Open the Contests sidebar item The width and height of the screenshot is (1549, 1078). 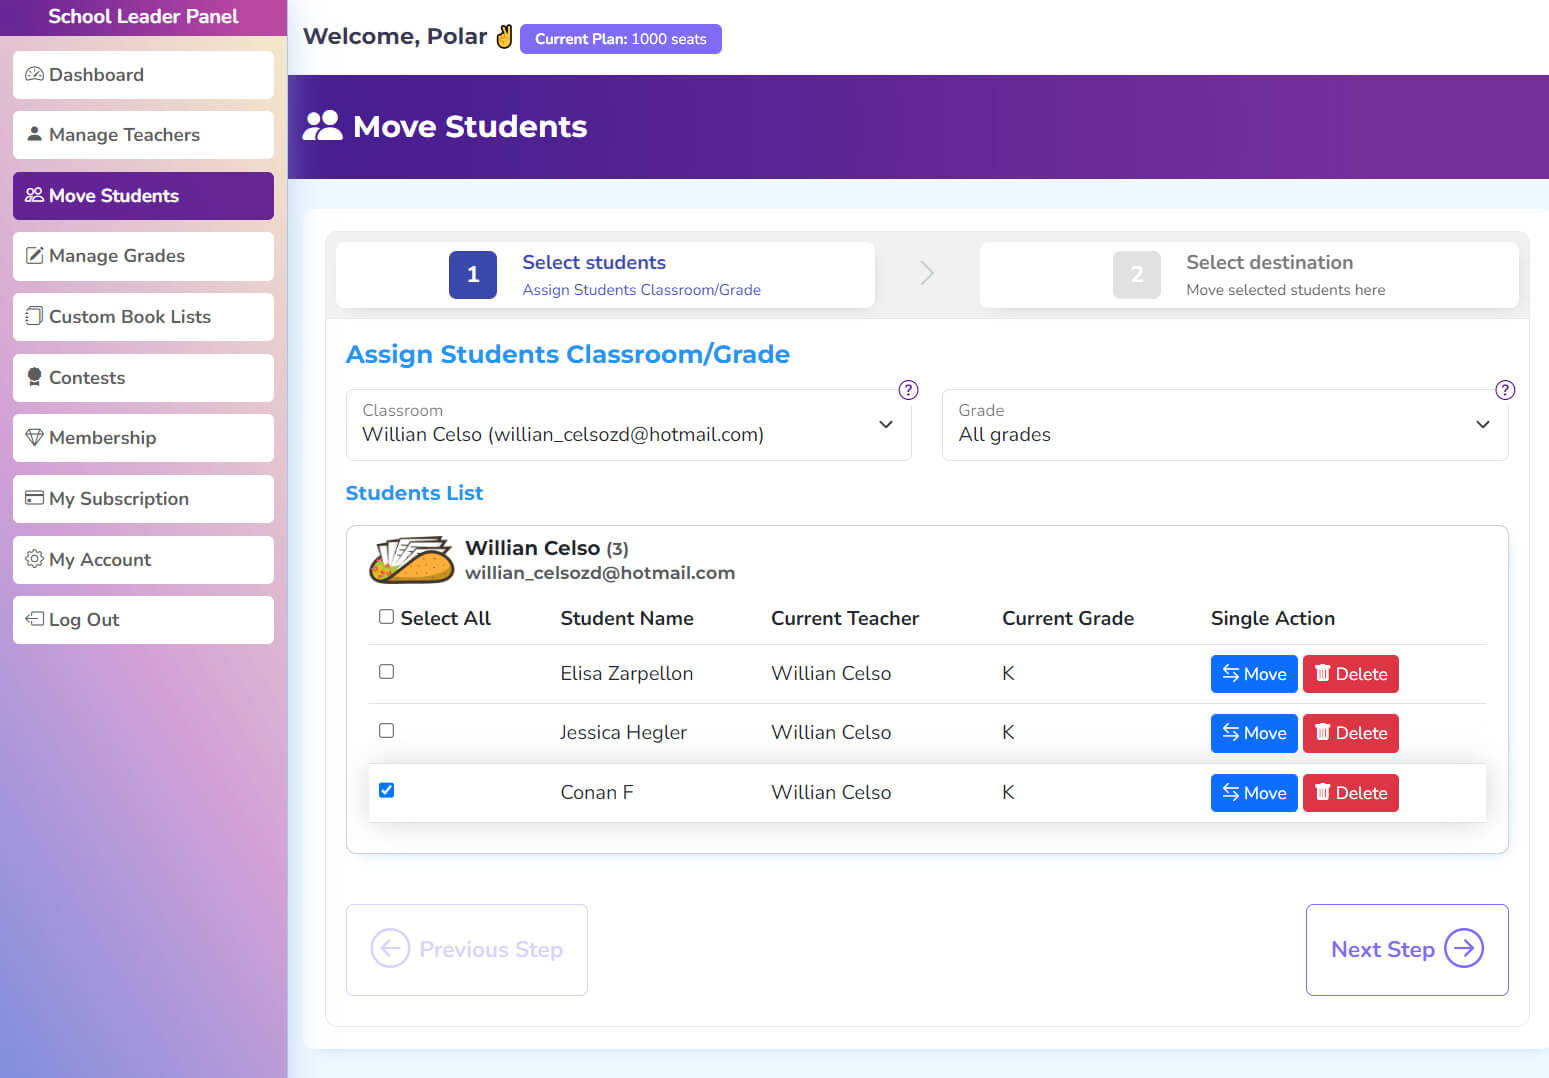pos(143,378)
